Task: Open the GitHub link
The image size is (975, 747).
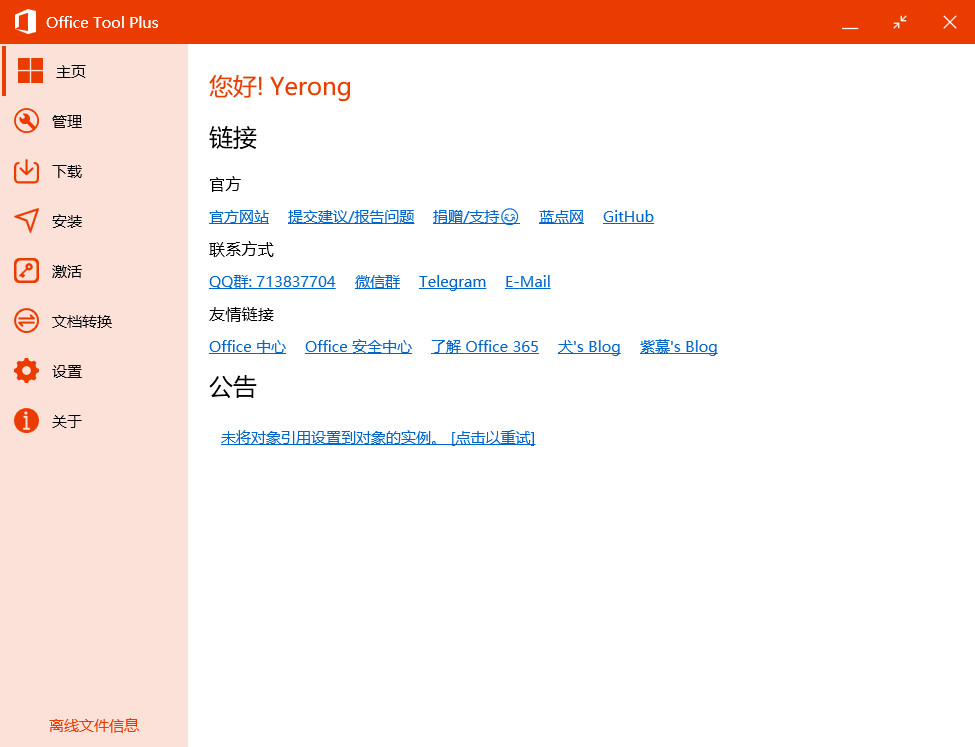Action: click(628, 217)
